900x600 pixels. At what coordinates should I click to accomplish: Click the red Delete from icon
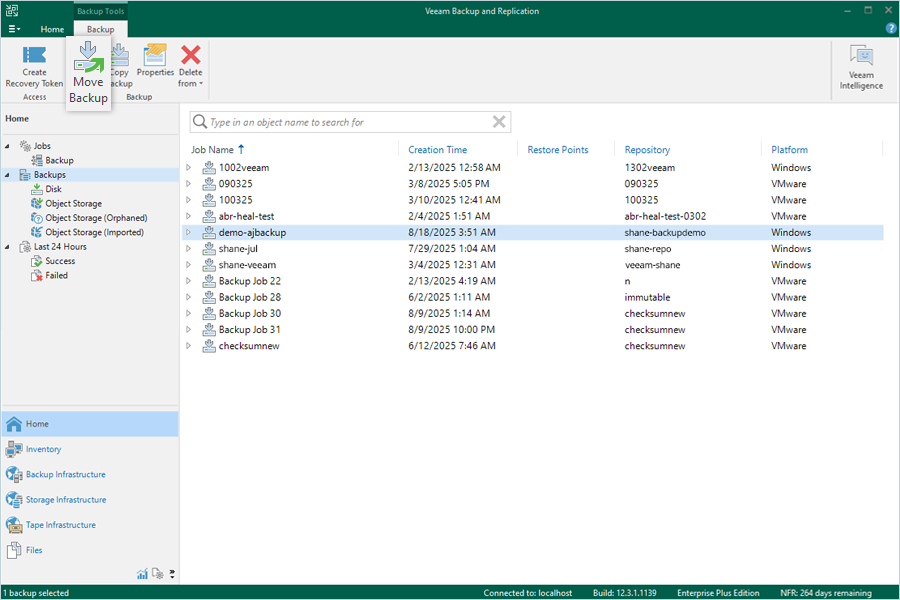[191, 55]
